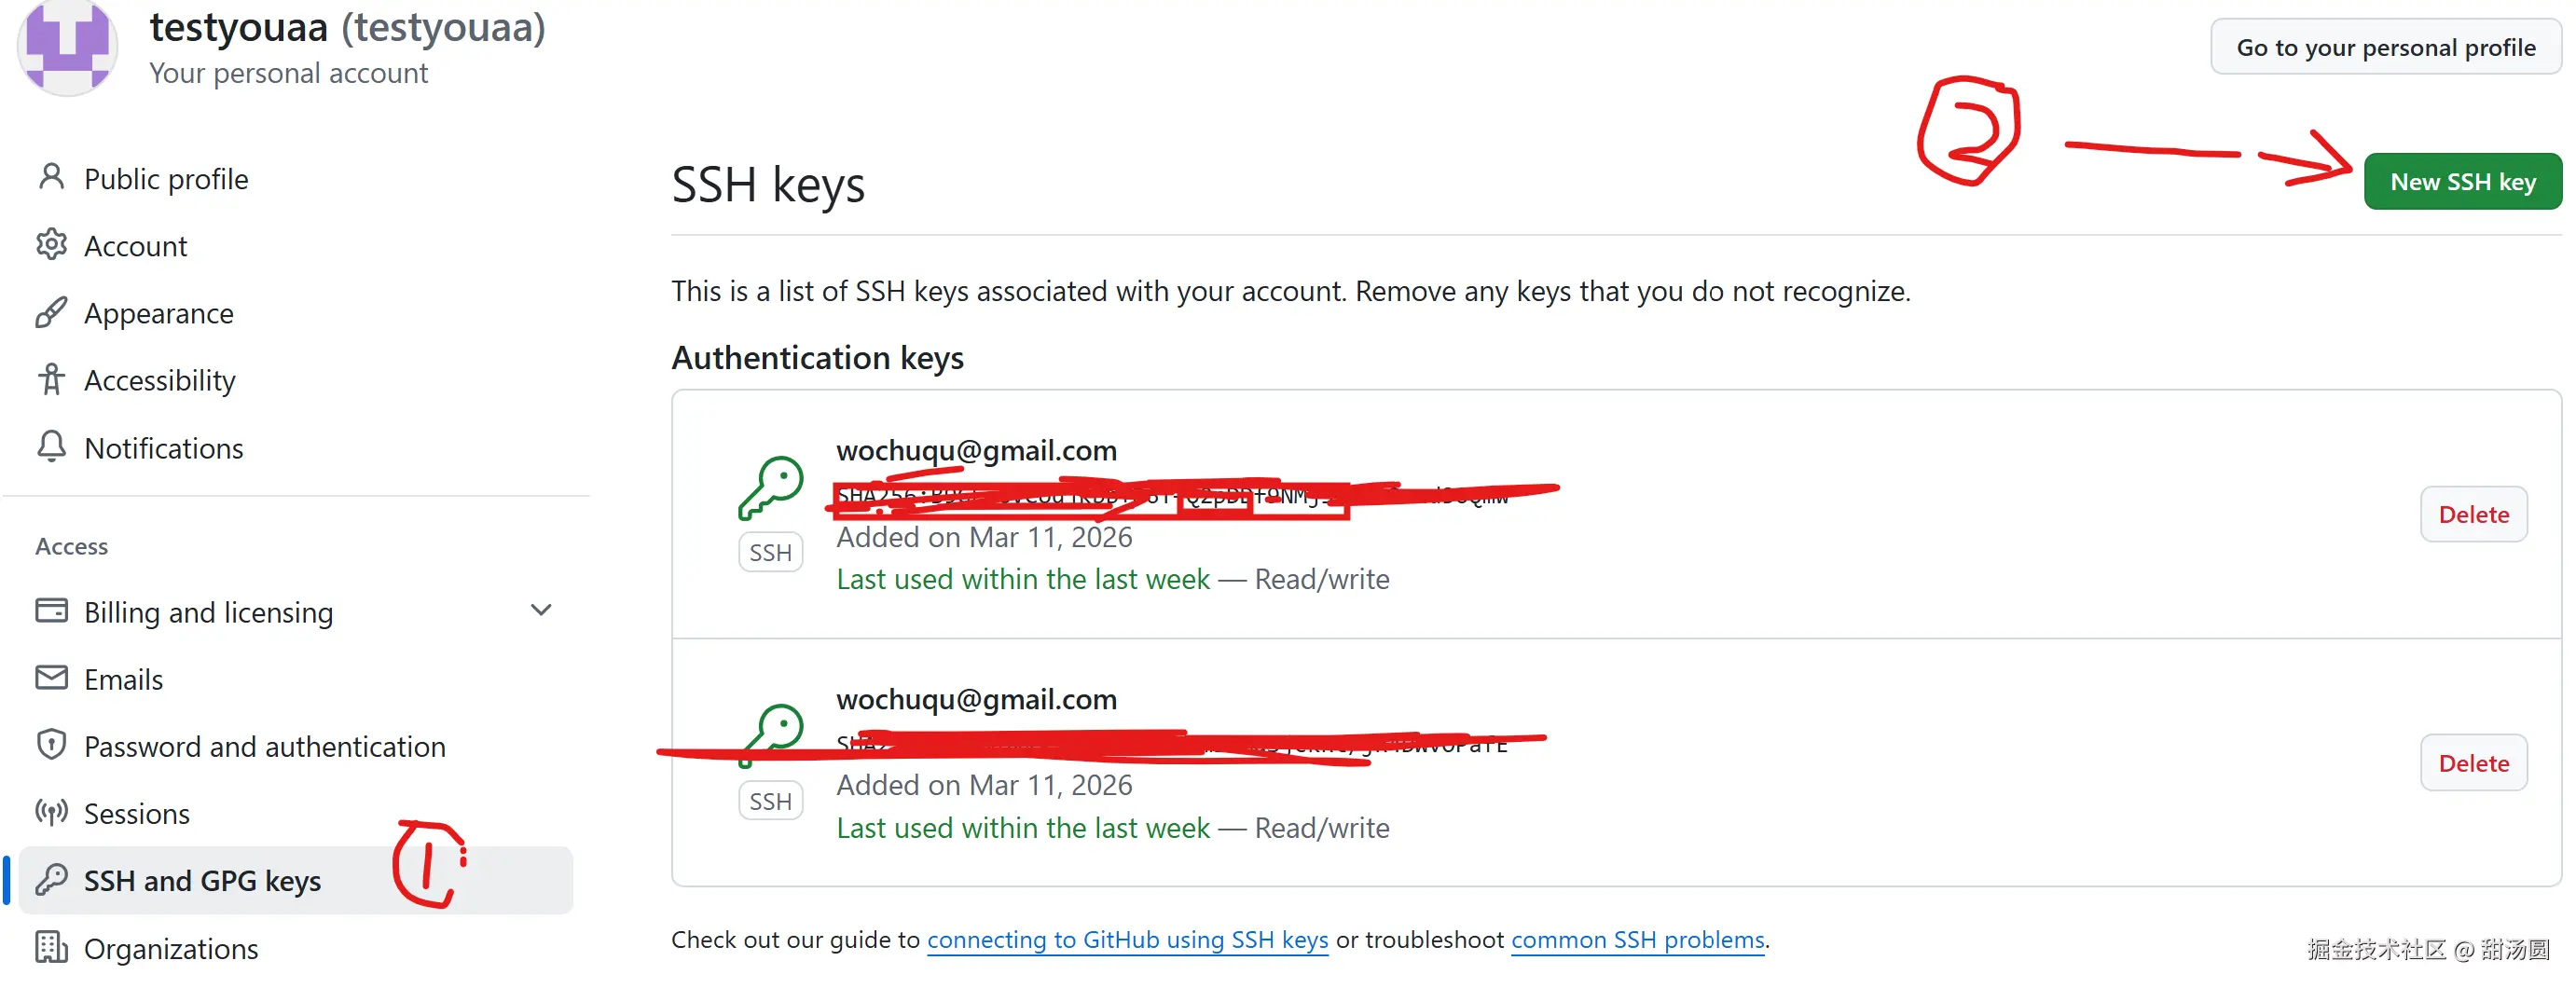Click the Public profile person icon
2576x988 pixels.
(51, 178)
